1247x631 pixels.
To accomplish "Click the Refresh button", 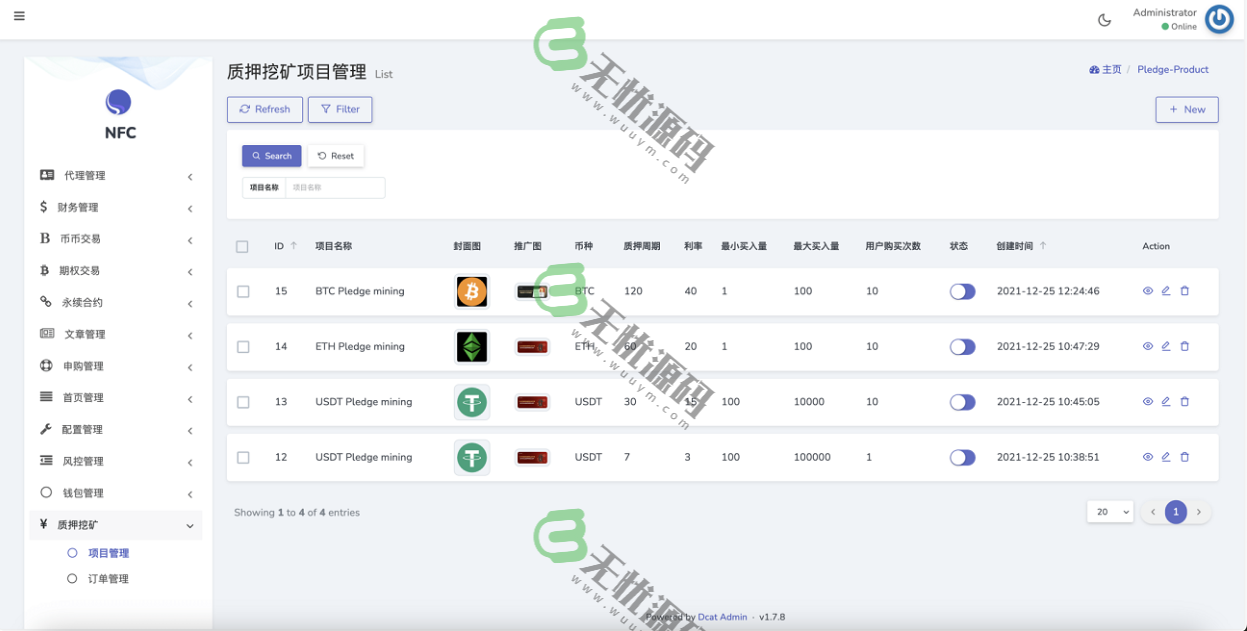I will pyautogui.click(x=264, y=109).
